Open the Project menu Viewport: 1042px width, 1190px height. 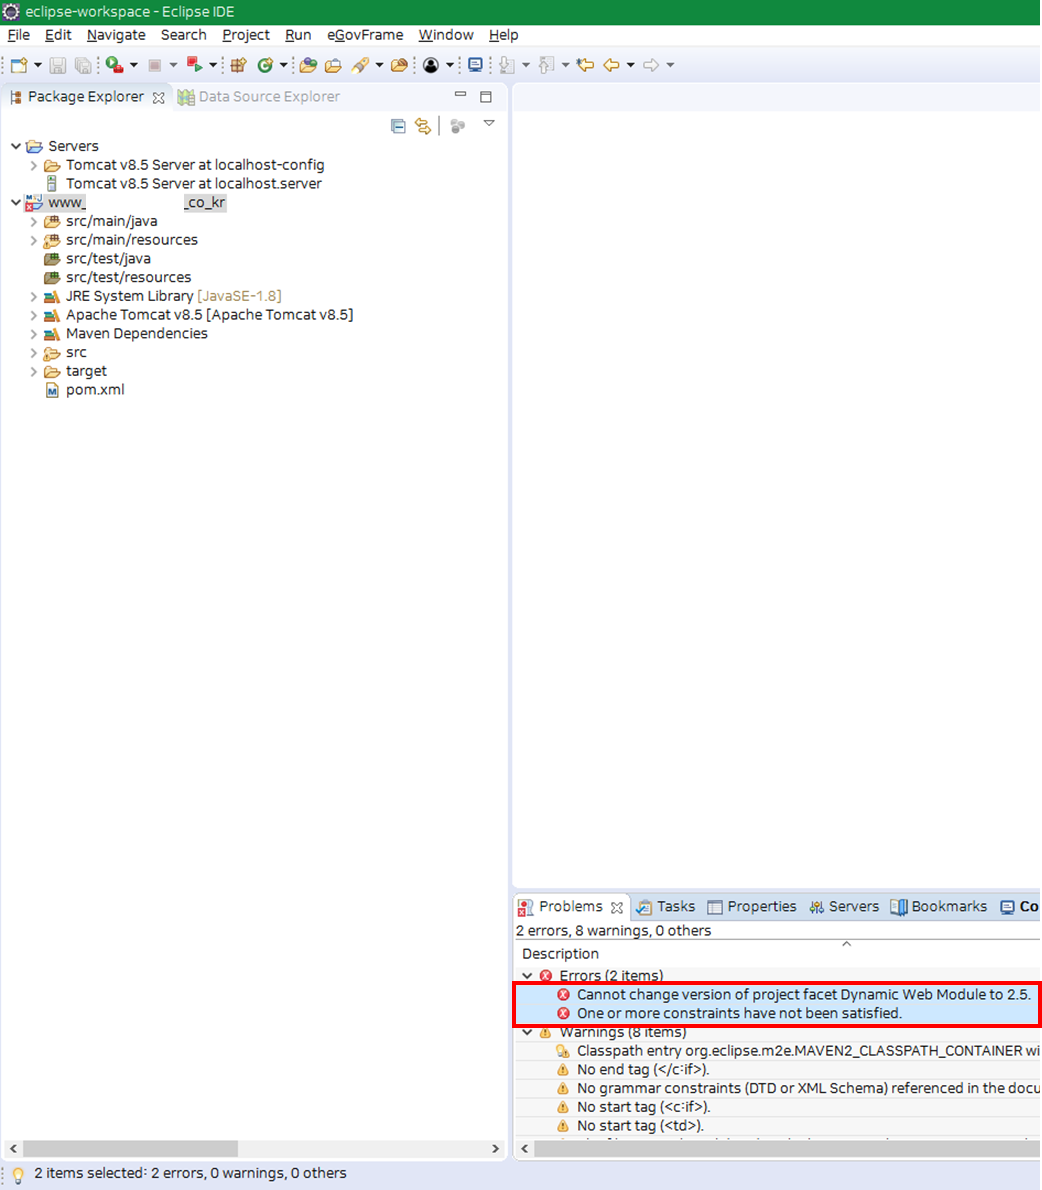(246, 35)
